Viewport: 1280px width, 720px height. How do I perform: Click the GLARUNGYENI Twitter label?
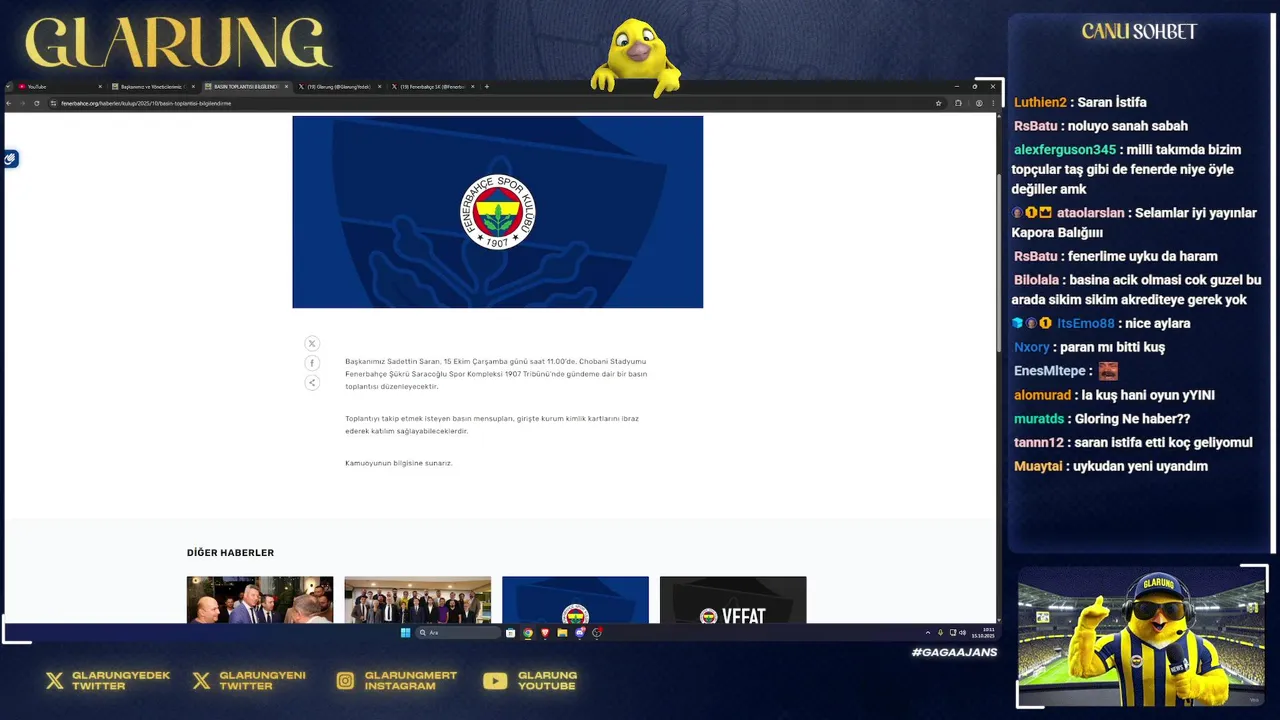(262, 681)
